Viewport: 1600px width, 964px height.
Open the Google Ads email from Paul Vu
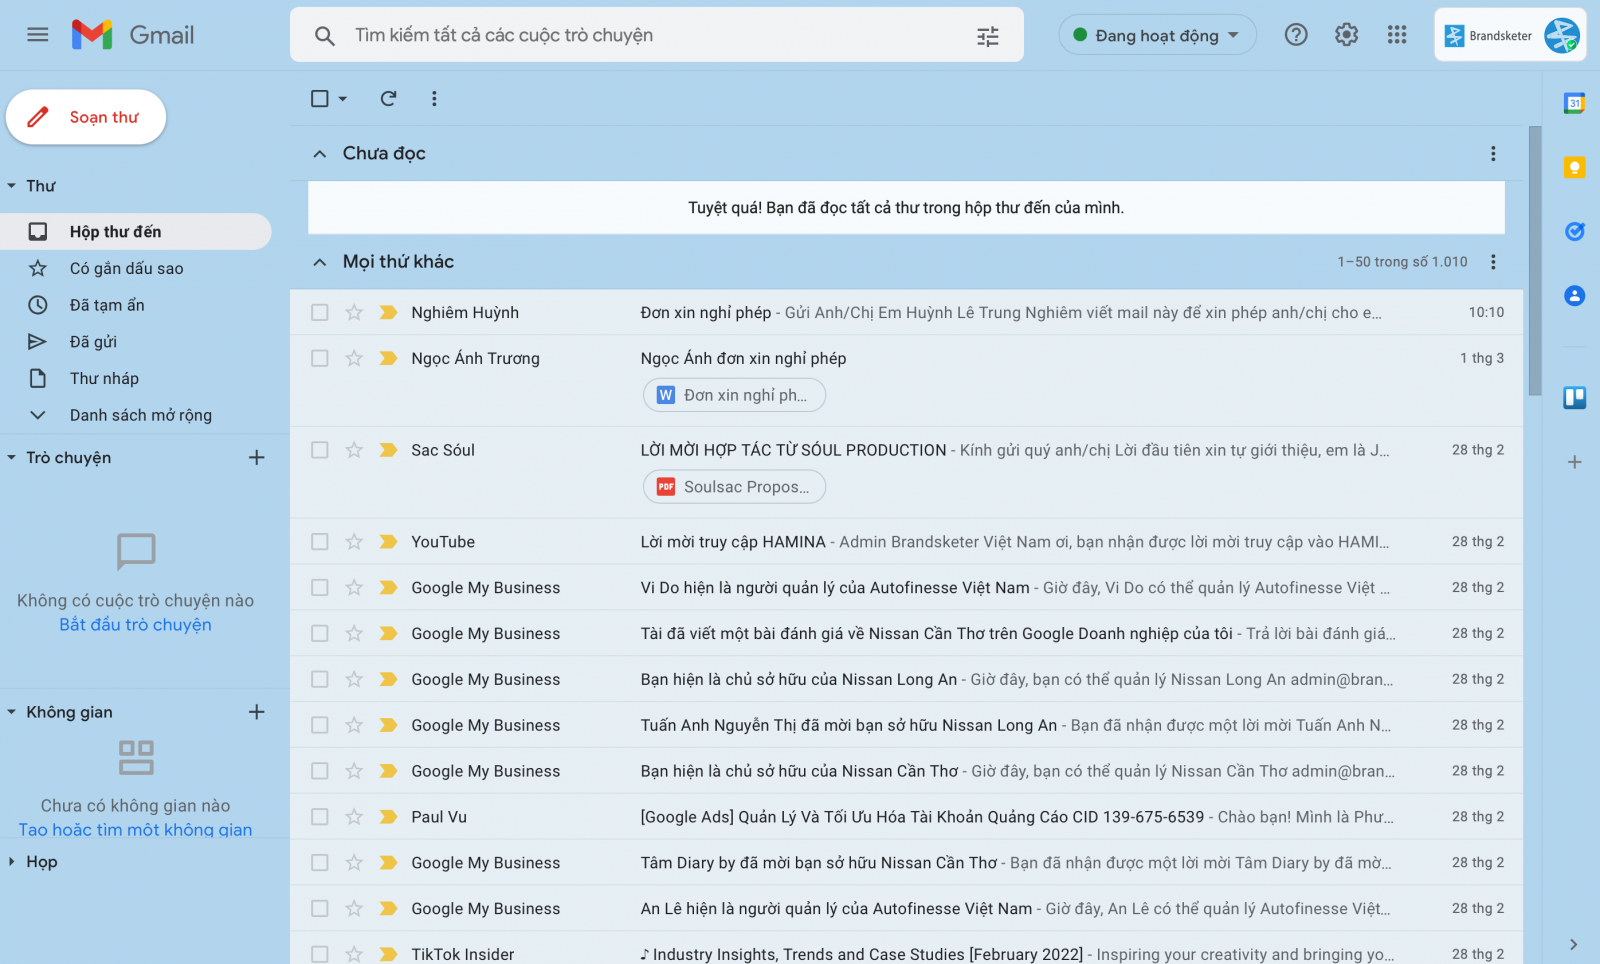pyautogui.click(x=906, y=817)
